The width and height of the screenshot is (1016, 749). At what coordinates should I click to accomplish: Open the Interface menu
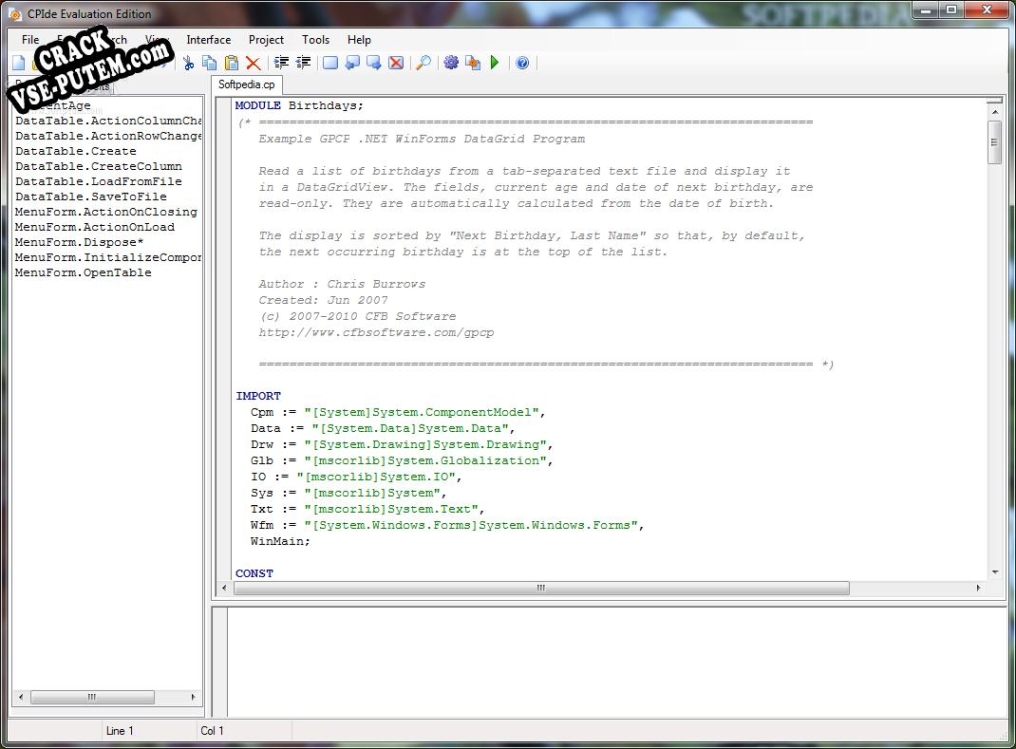[x=208, y=40]
